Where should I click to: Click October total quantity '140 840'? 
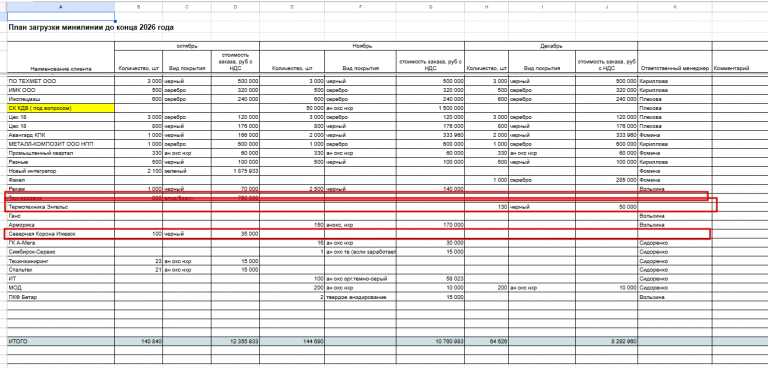[x=139, y=341]
